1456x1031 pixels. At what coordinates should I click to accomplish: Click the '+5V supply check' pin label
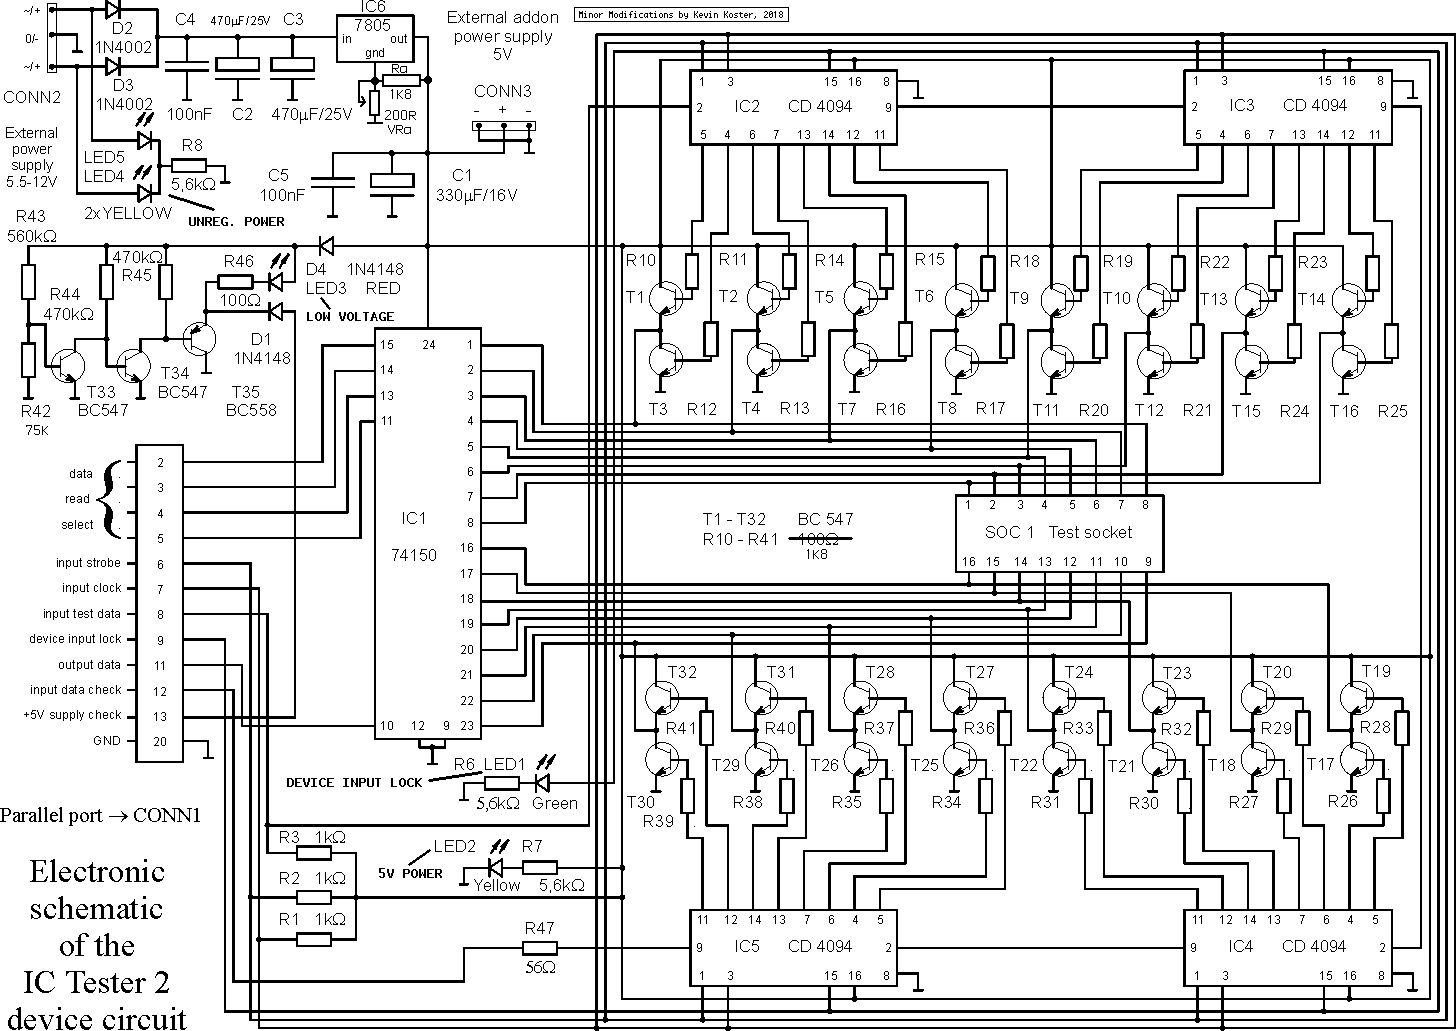72,715
